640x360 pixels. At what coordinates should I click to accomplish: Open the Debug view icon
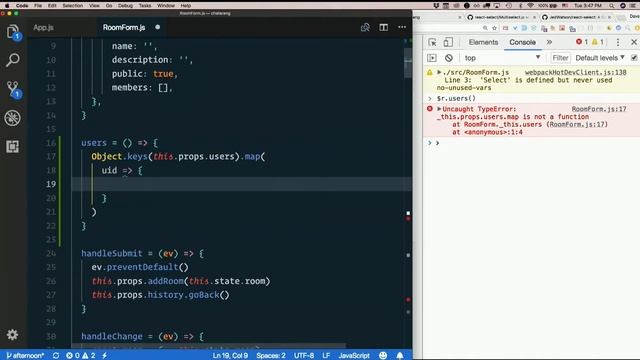click(x=13, y=118)
